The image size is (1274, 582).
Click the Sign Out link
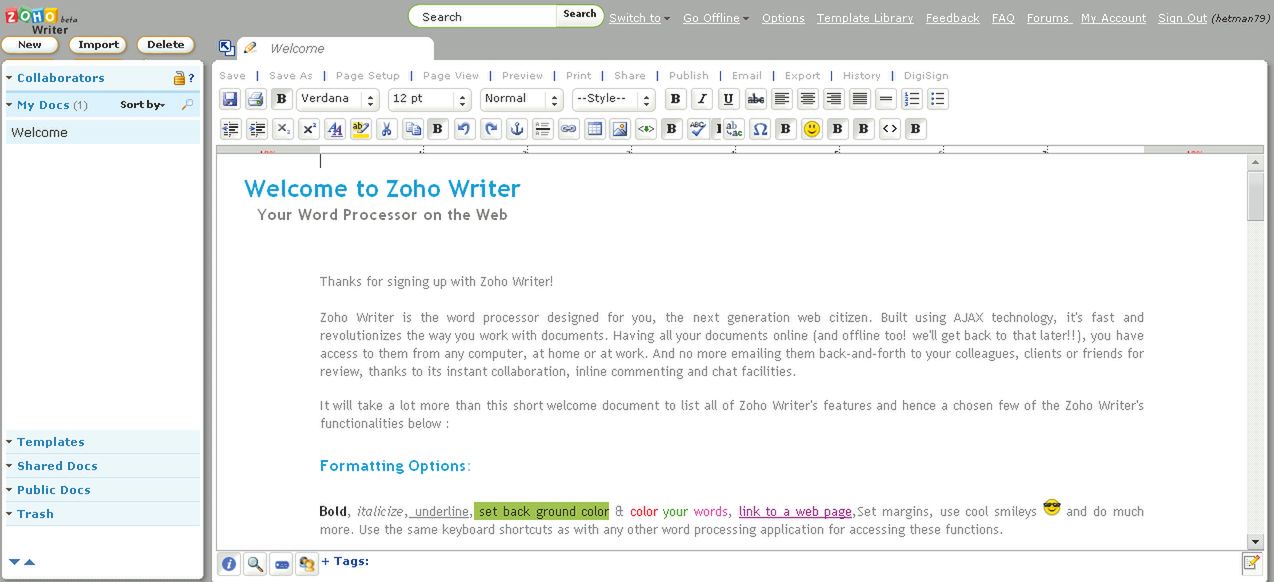1182,18
